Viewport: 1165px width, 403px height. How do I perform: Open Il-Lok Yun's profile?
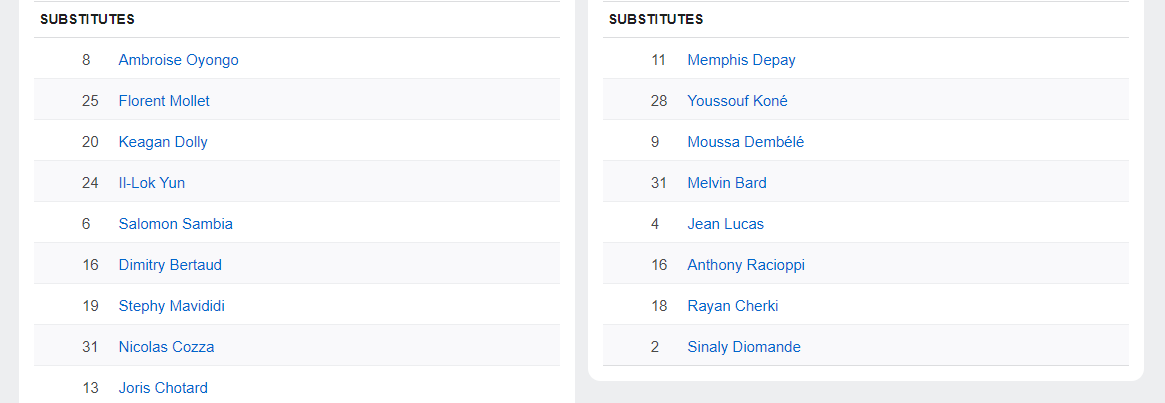click(x=151, y=183)
